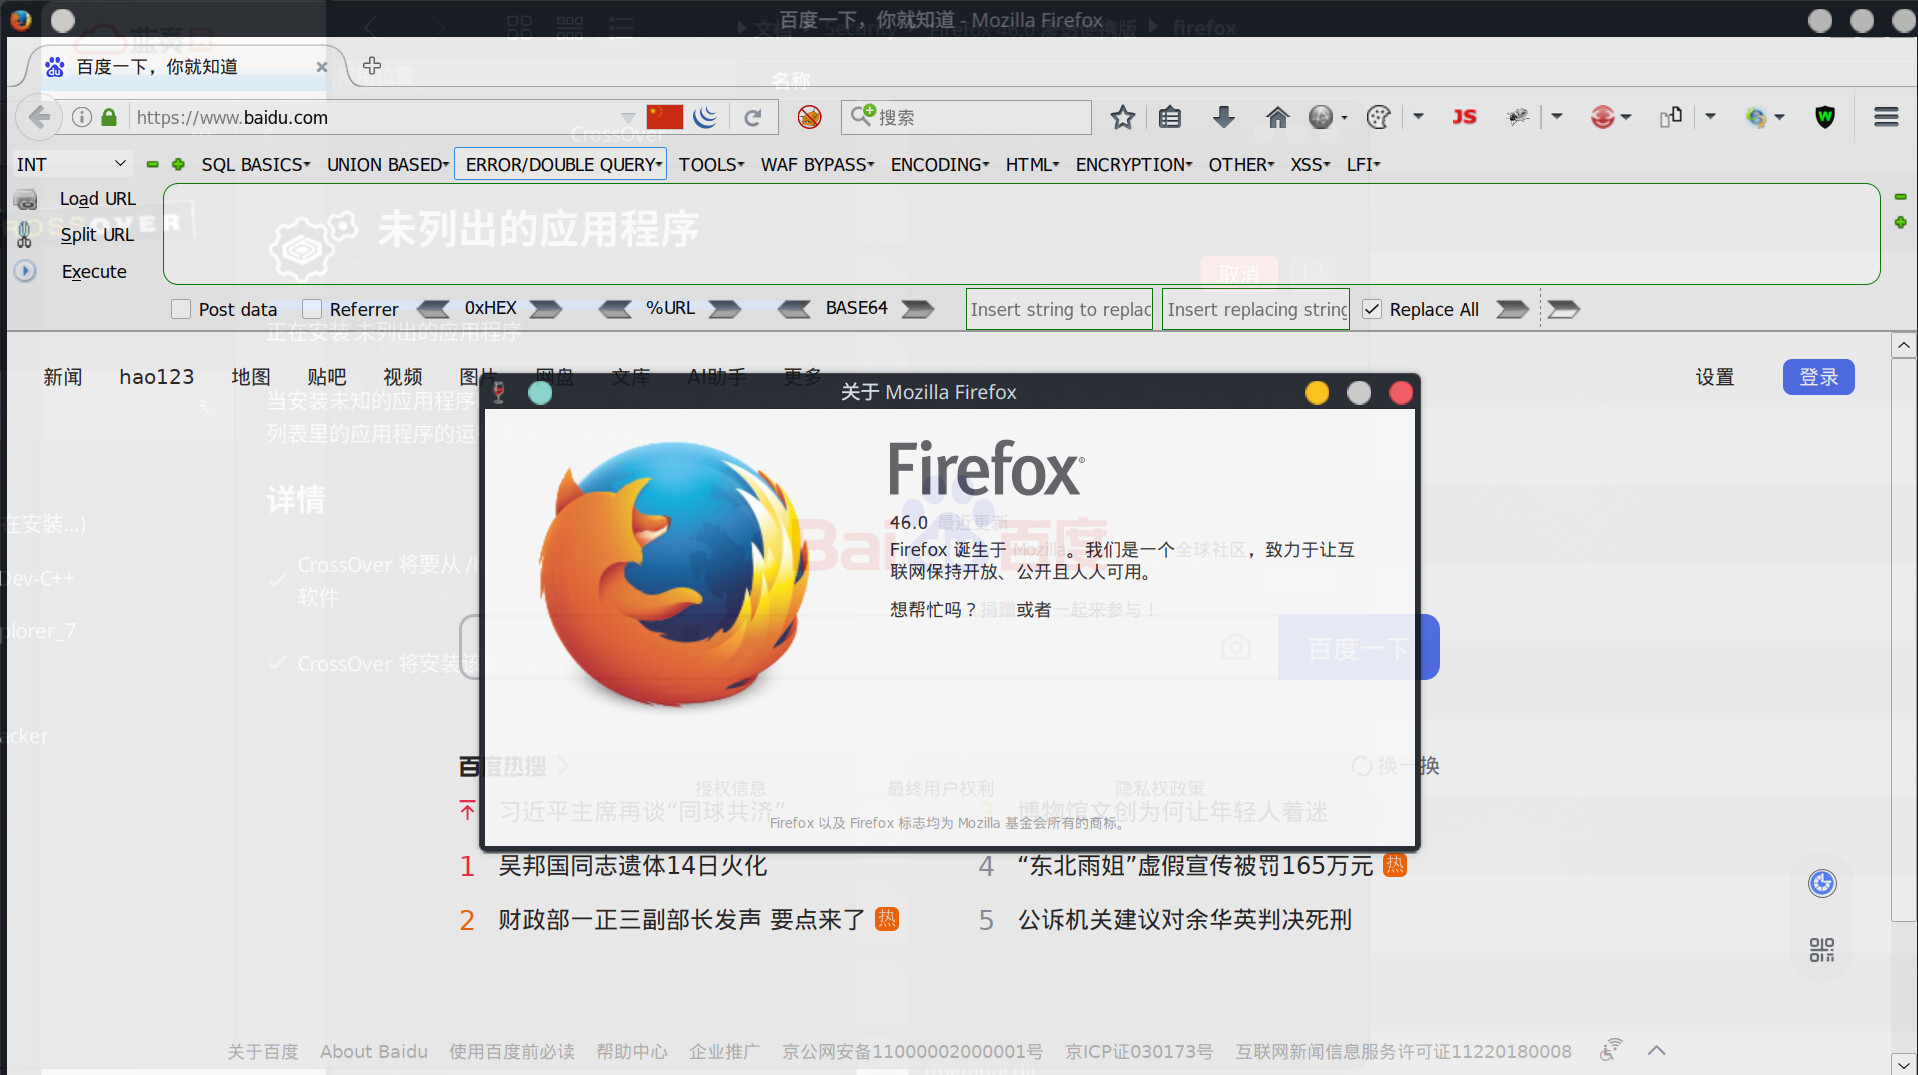This screenshot has height=1075, width=1918.
Task: Expand the TOOLS menu
Action: point(712,164)
